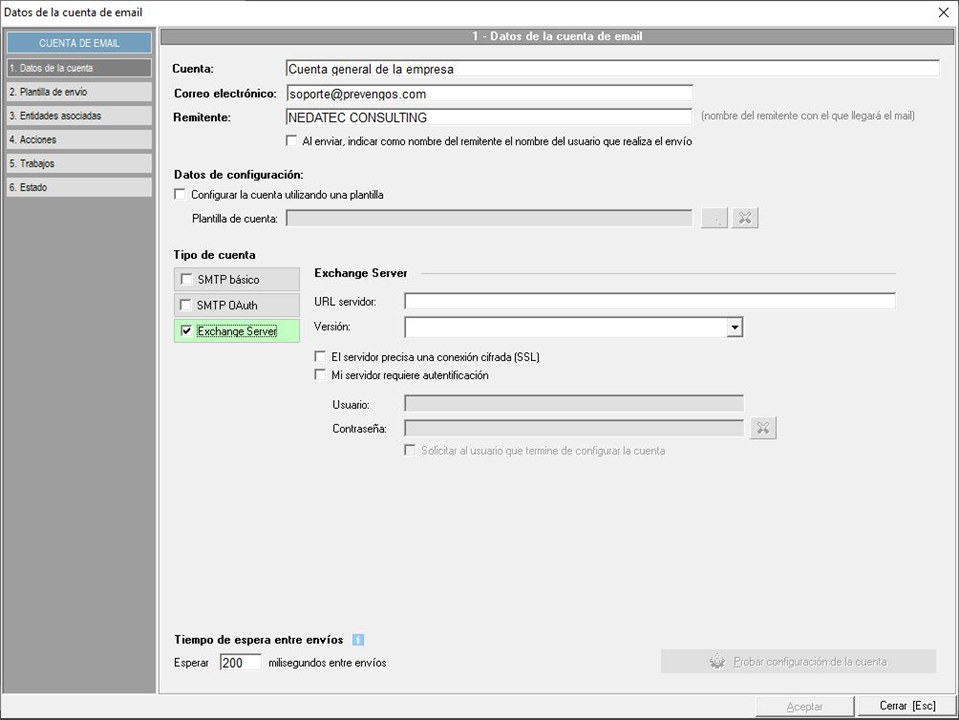Viewport: 959px width, 720px height.
Task: Click the Esperar milliseconds input box
Action: pyautogui.click(x=239, y=663)
